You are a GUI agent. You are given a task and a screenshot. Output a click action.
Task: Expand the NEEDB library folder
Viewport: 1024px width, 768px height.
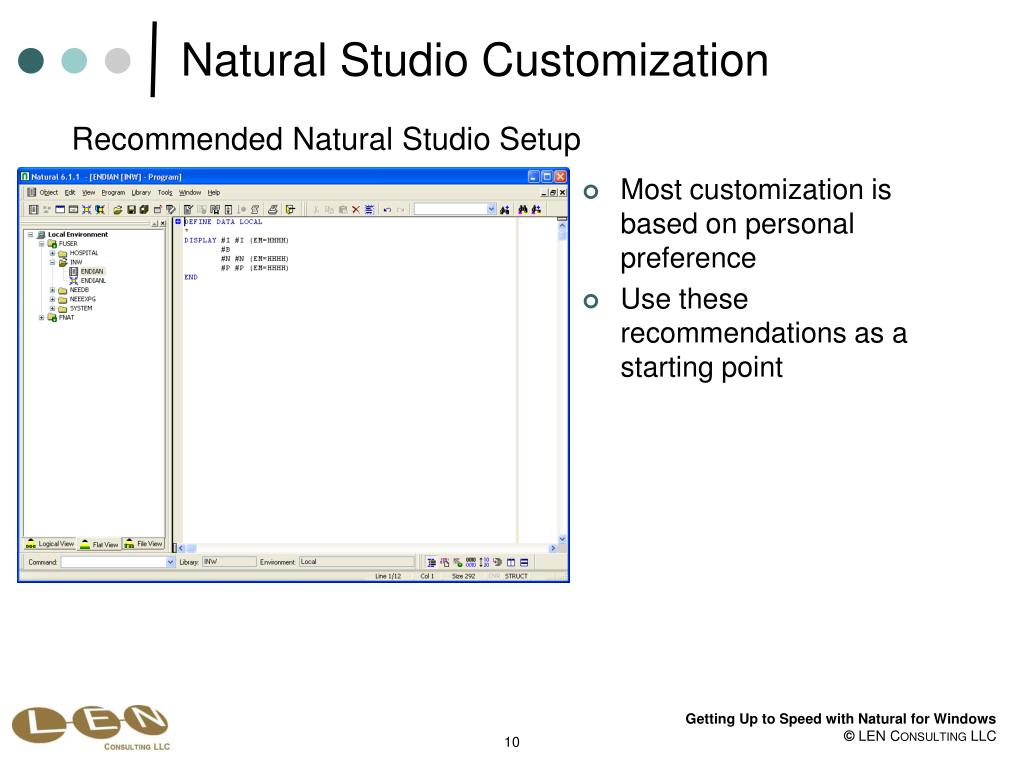click(x=52, y=290)
